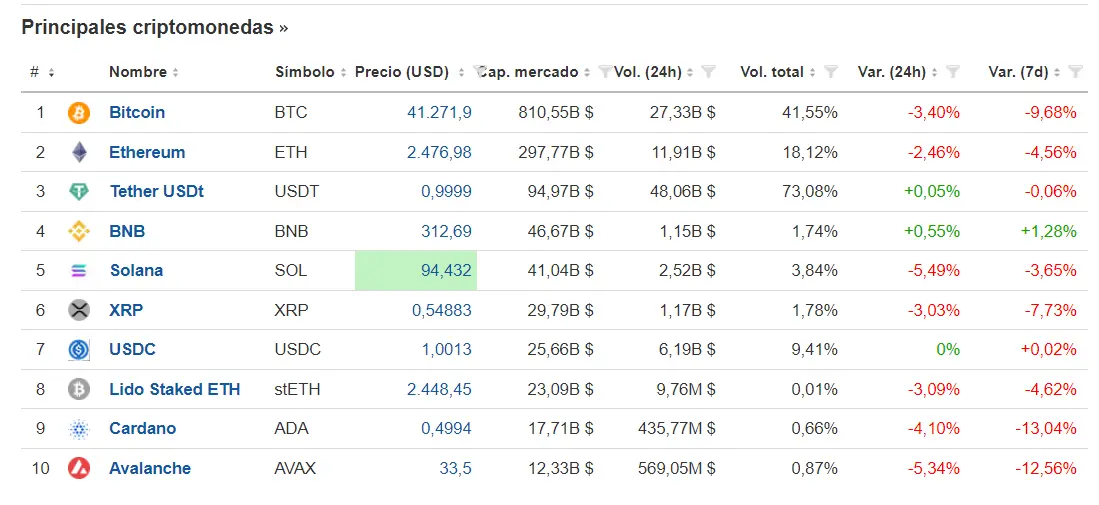
Task: Open the Bitcoin name link
Action: pos(137,113)
